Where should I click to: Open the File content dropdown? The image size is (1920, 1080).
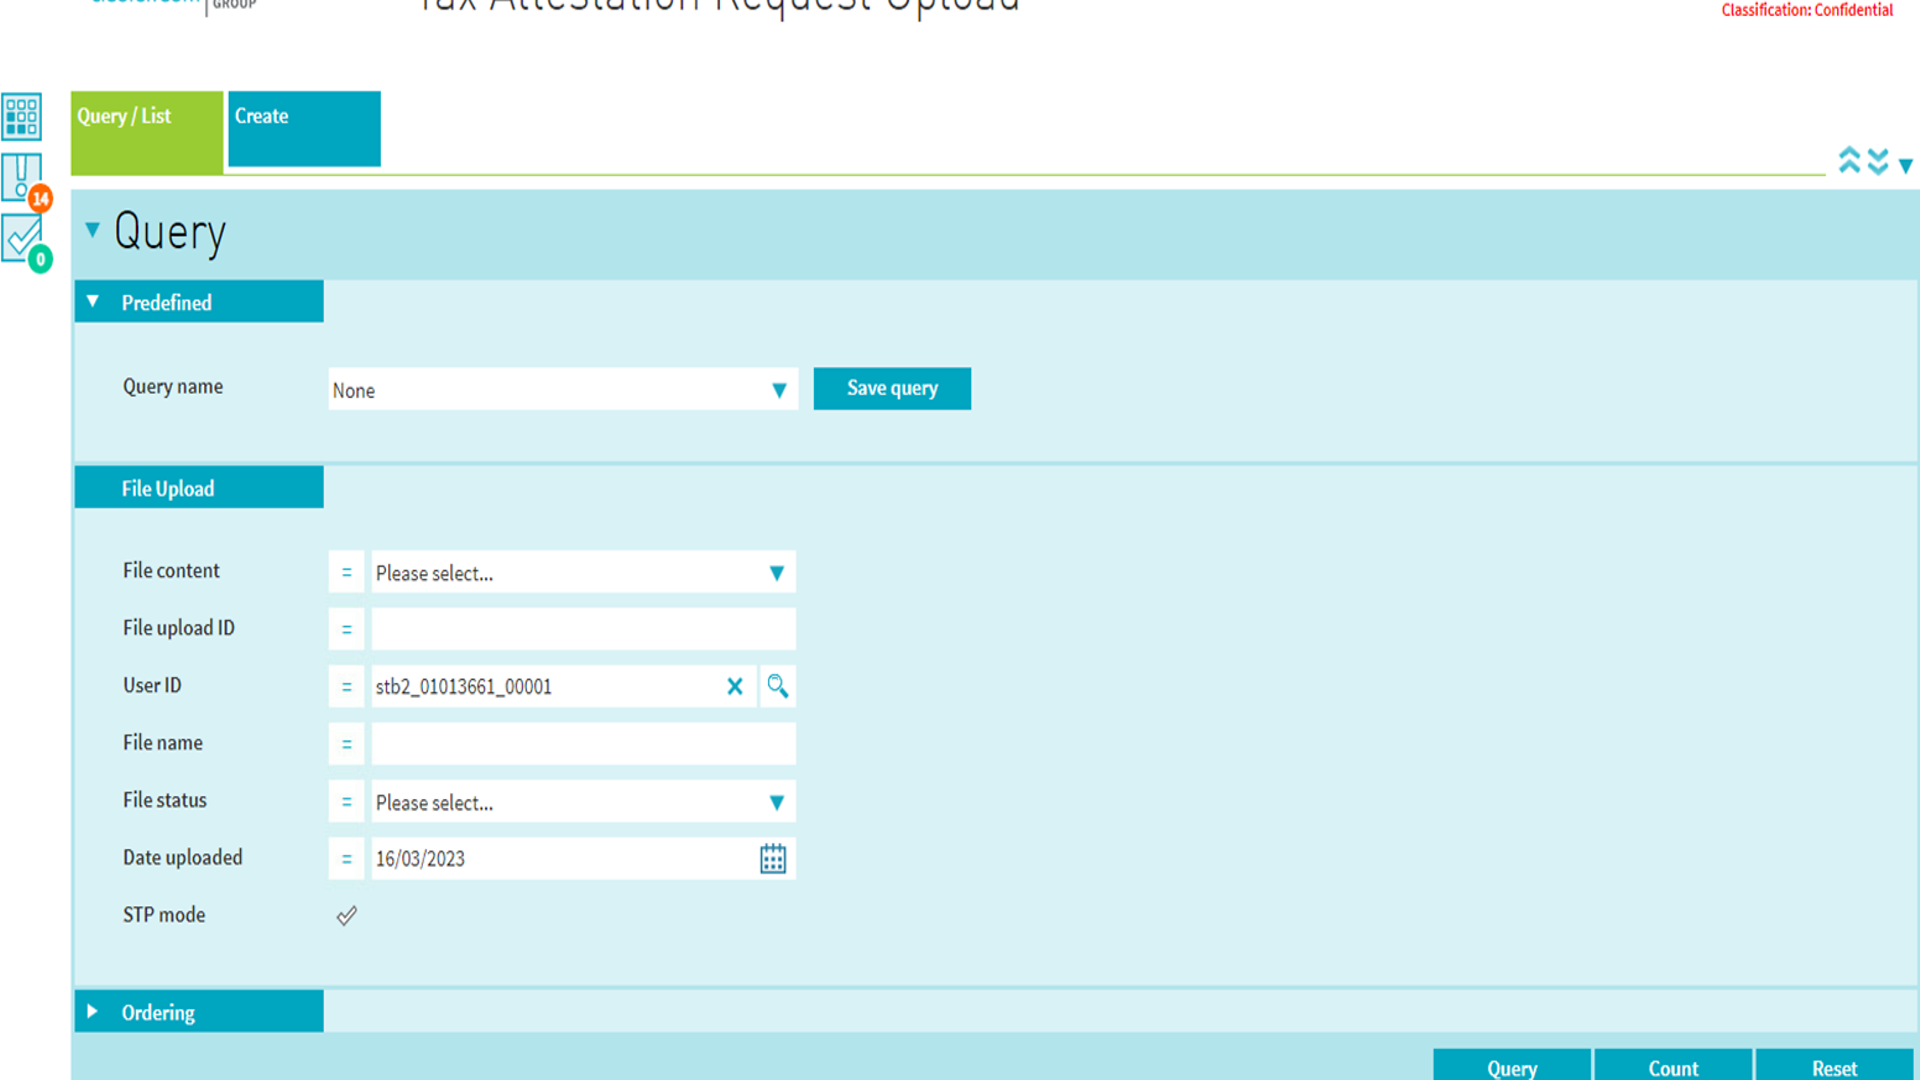click(x=776, y=572)
